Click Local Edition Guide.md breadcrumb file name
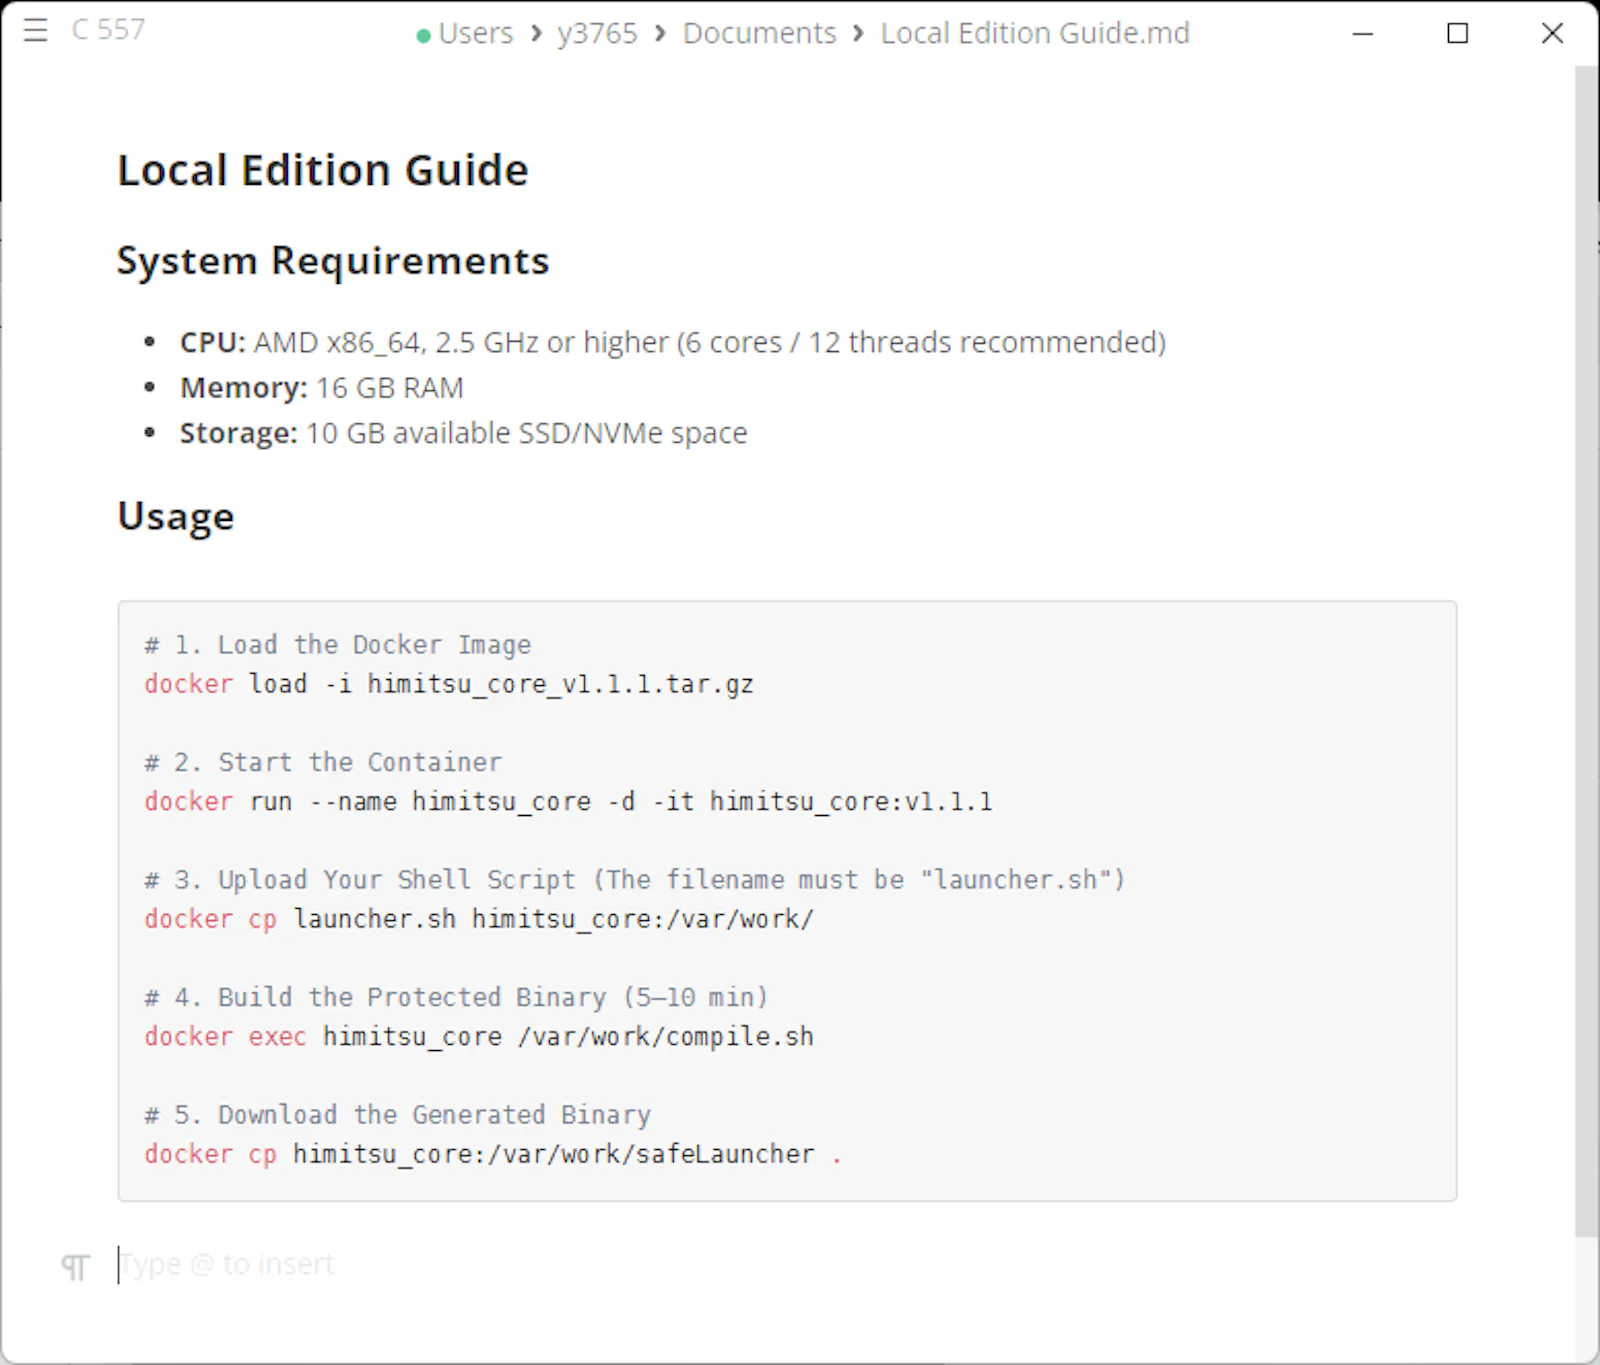This screenshot has width=1600, height=1365. tap(1035, 33)
